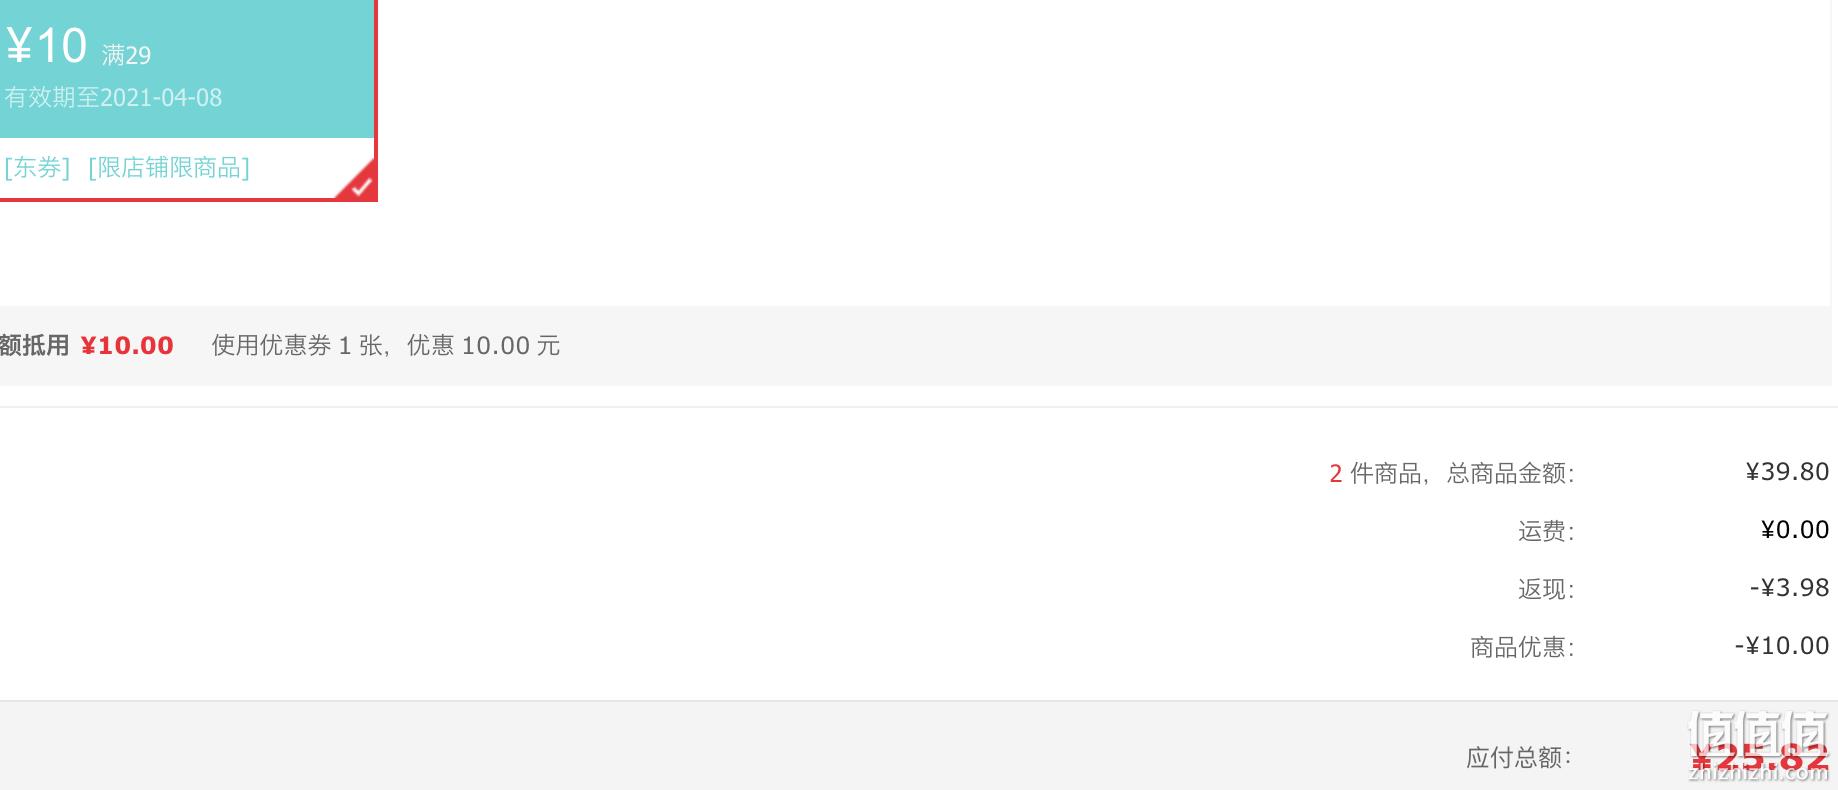This screenshot has height=790, width=1838.
Task: Click the 满29 threshold label on the coupon
Action: tap(126, 55)
